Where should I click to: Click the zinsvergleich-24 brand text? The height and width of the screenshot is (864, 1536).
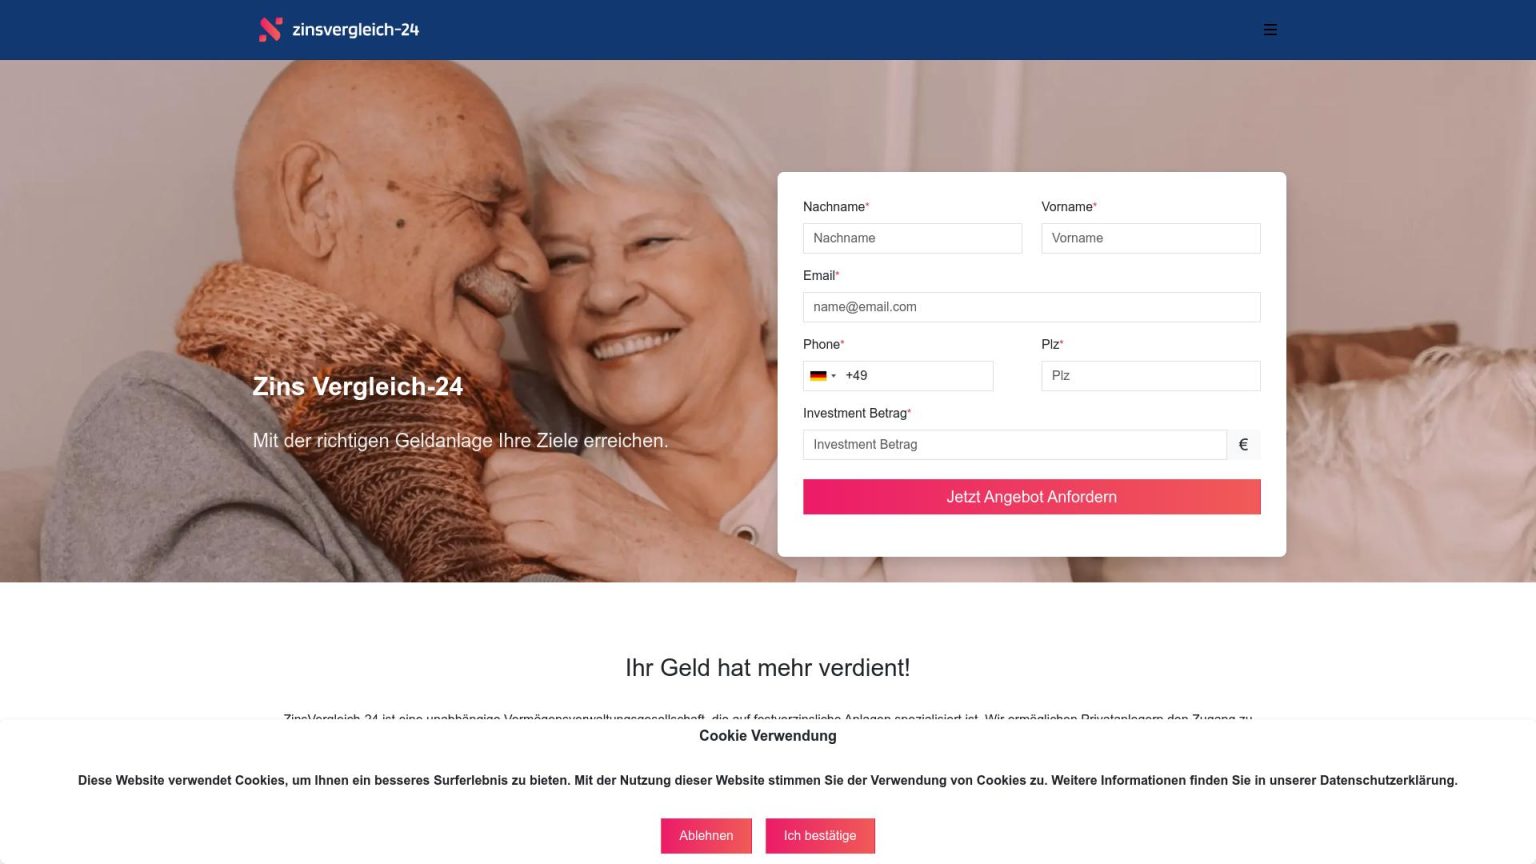(355, 30)
